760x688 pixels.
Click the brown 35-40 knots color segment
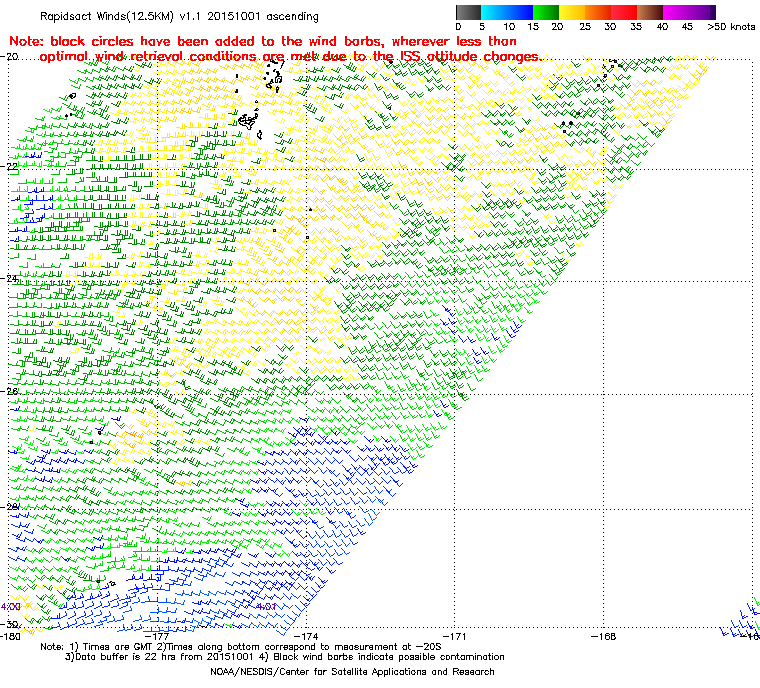click(x=650, y=12)
